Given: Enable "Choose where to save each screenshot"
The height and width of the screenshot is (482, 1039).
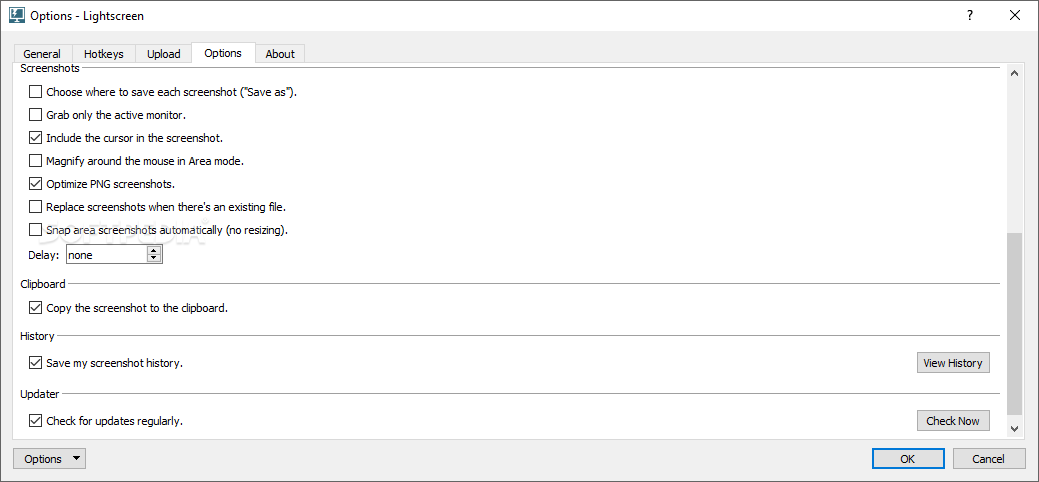Looking at the screenshot, I should 35,92.
